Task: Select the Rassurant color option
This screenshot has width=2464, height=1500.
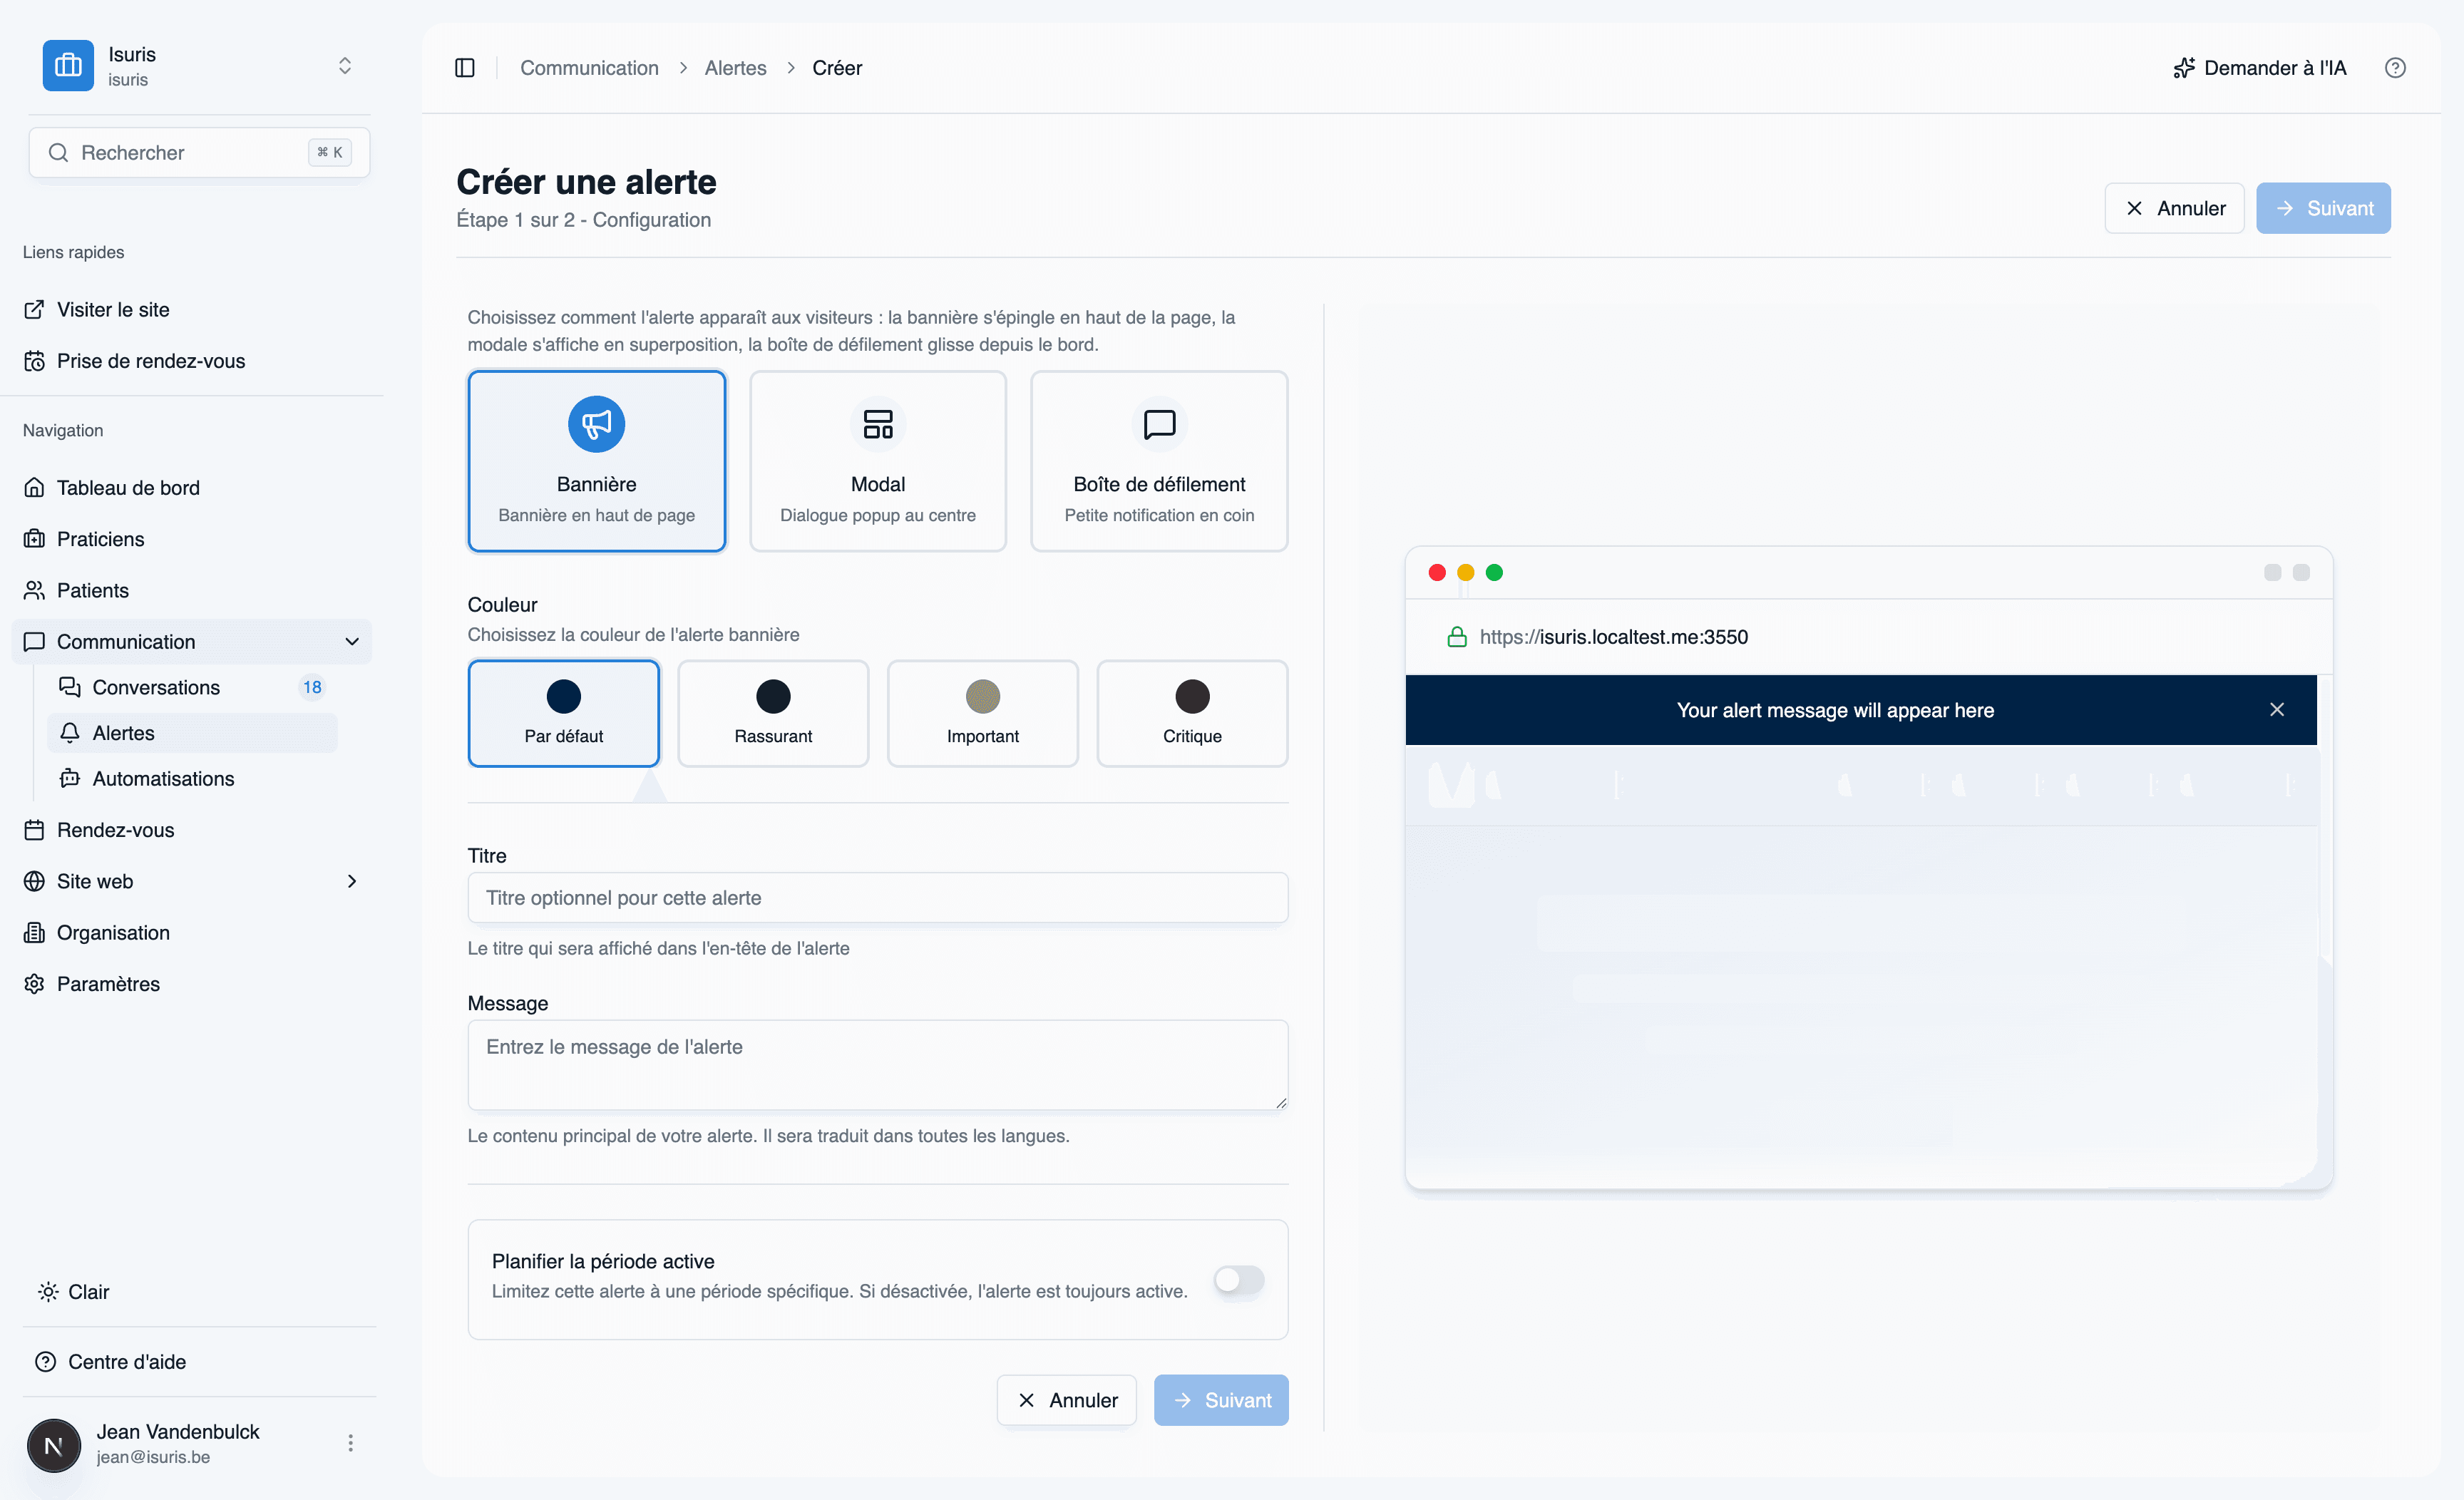Action: [x=773, y=713]
